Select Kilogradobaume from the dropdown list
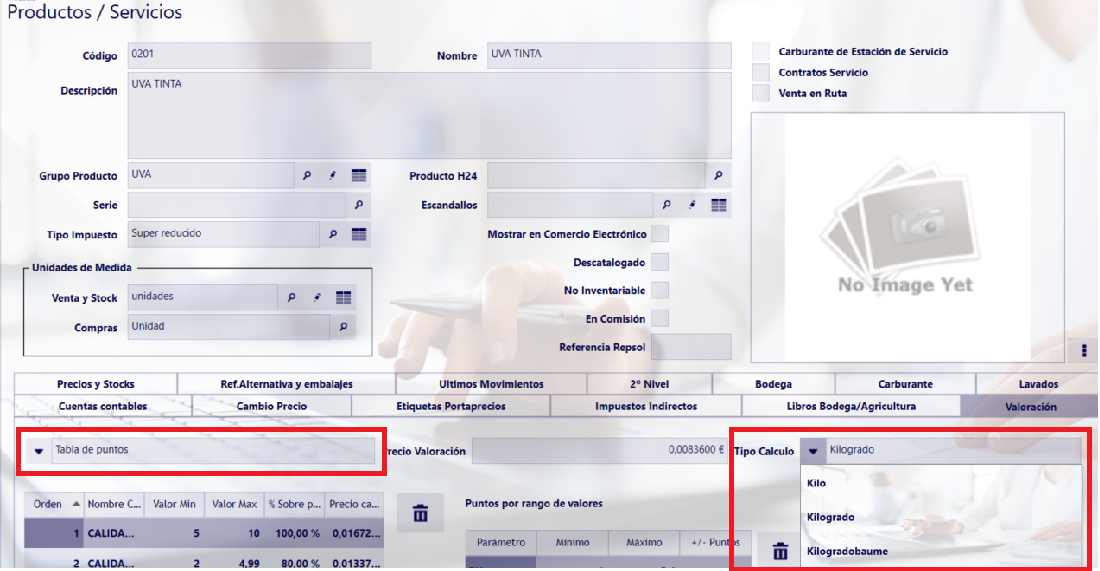This screenshot has width=1100, height=571. point(847,551)
